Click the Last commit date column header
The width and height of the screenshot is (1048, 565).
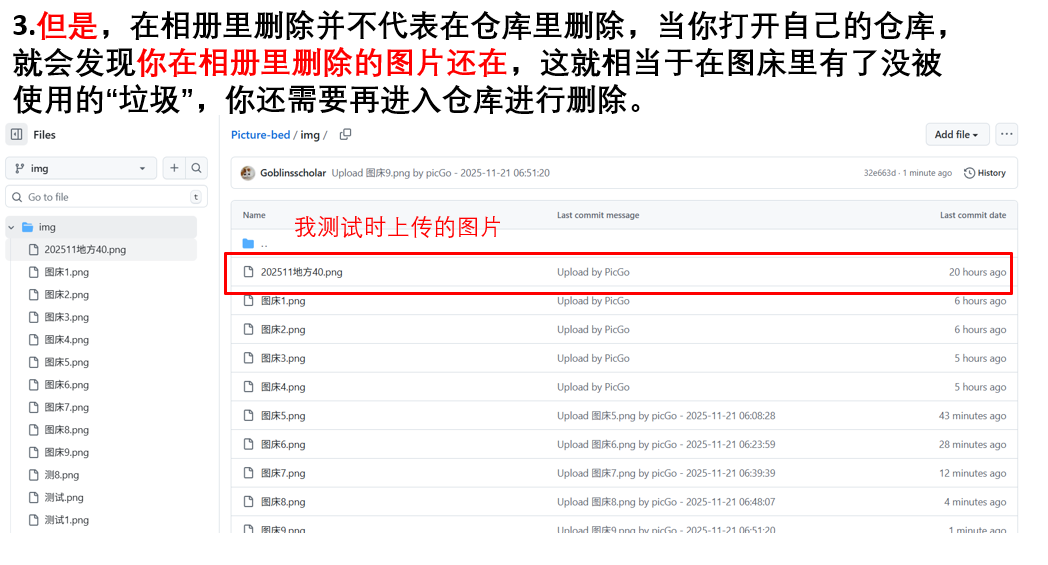click(972, 215)
